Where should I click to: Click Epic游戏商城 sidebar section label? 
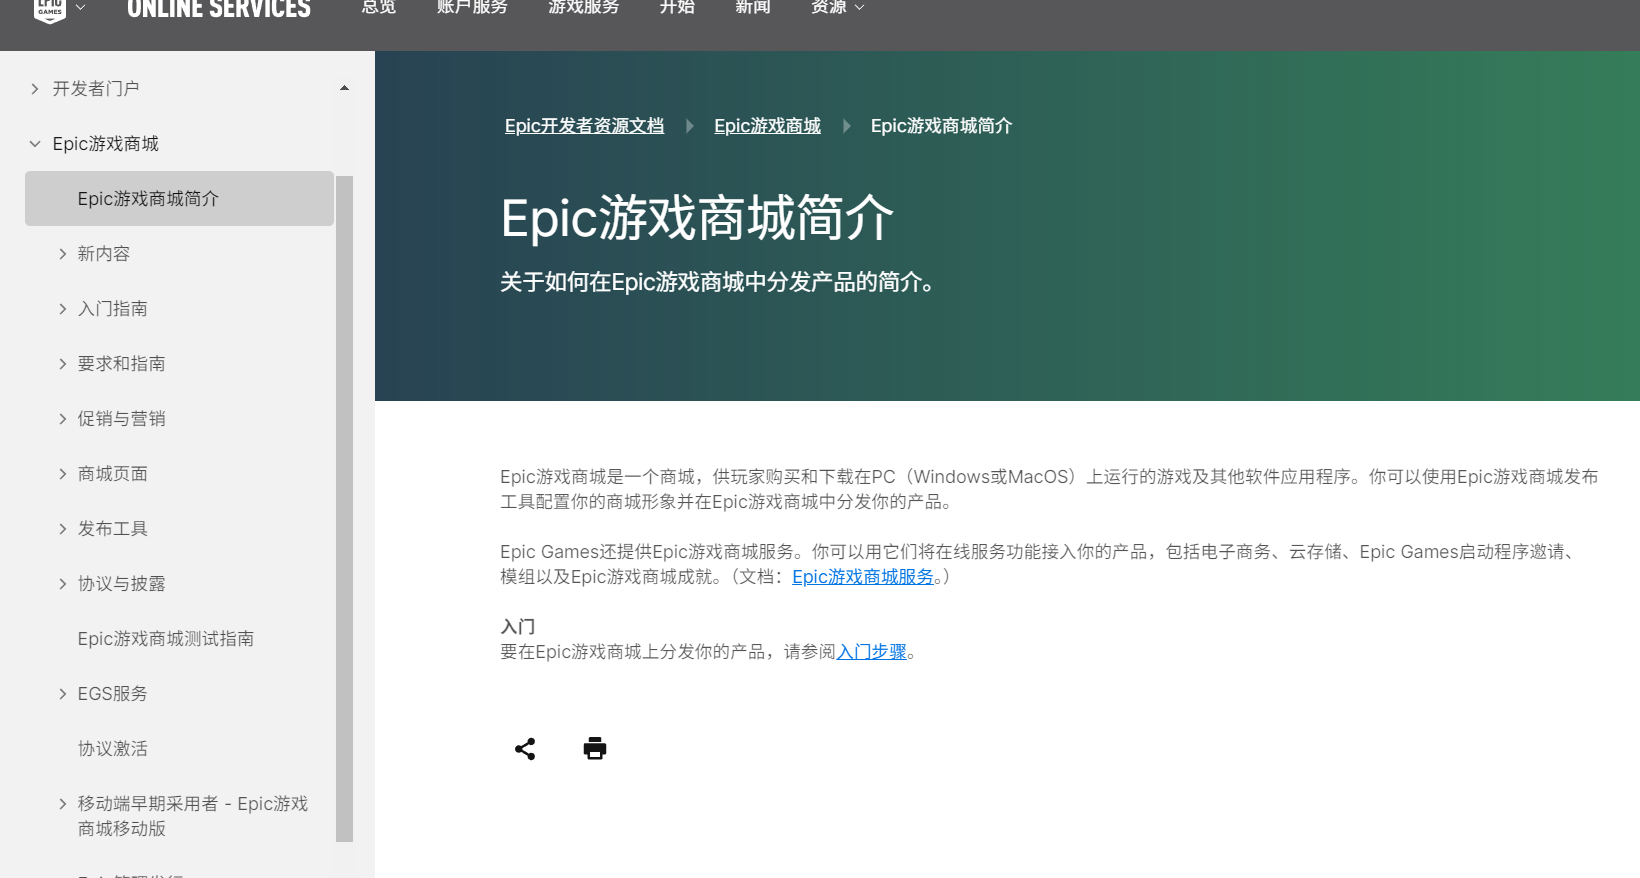click(x=106, y=144)
